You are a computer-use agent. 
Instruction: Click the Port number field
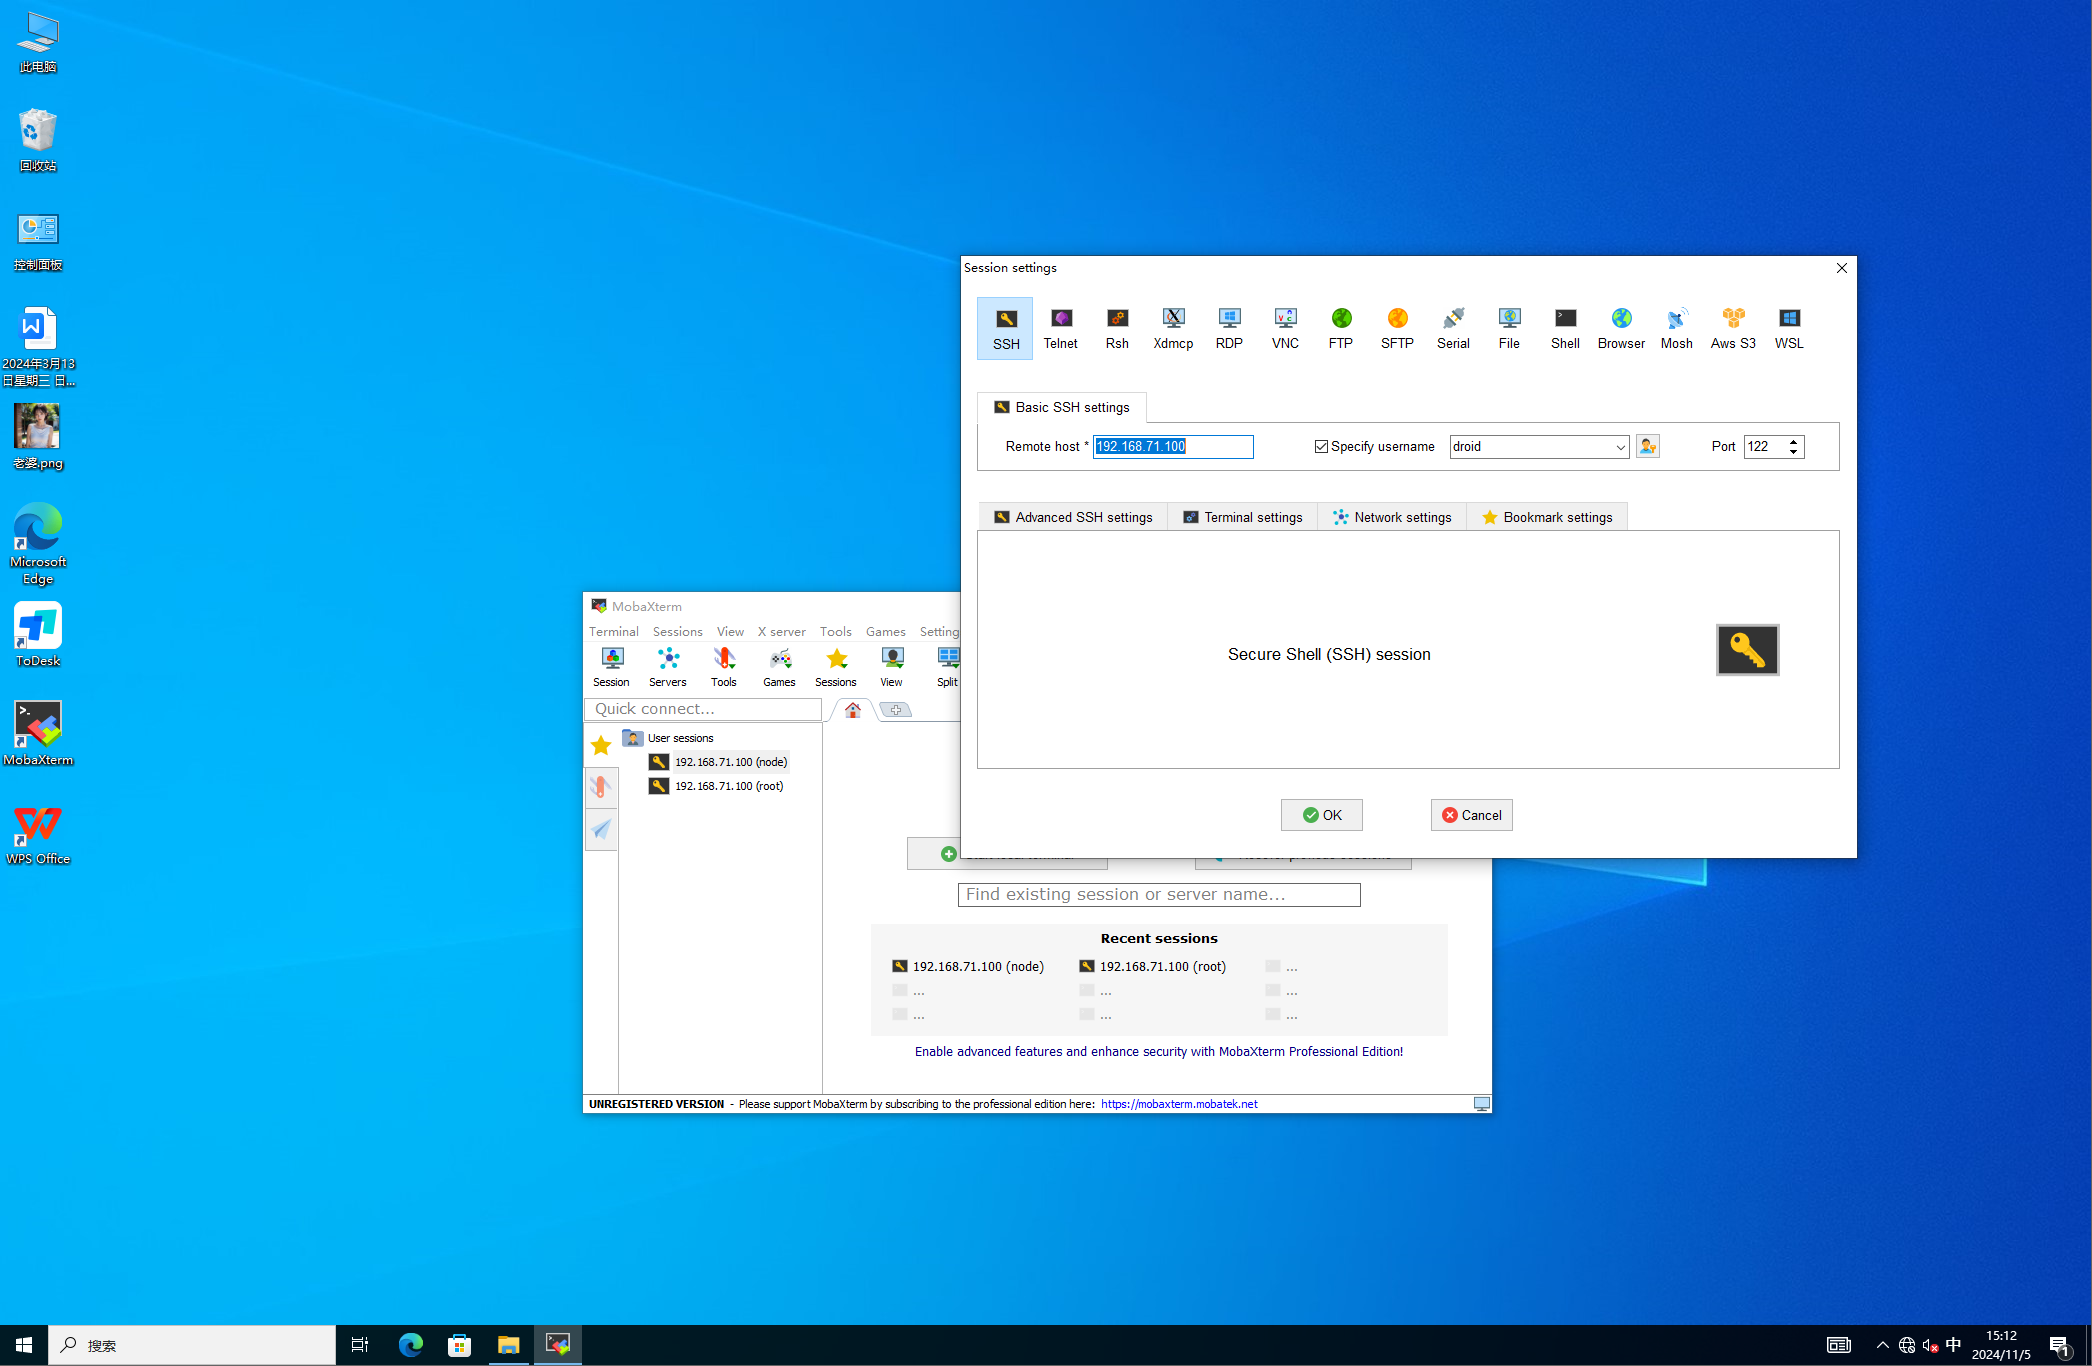(1764, 447)
